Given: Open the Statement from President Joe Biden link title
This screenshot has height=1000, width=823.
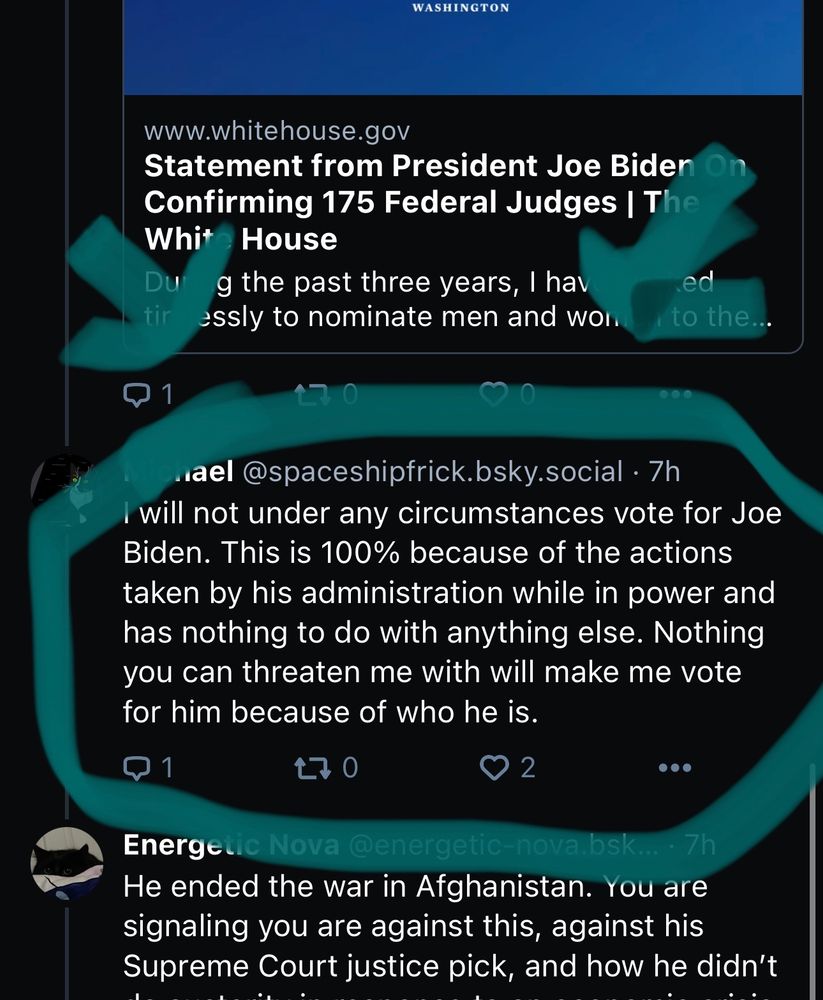Looking at the screenshot, I should tap(420, 201).
